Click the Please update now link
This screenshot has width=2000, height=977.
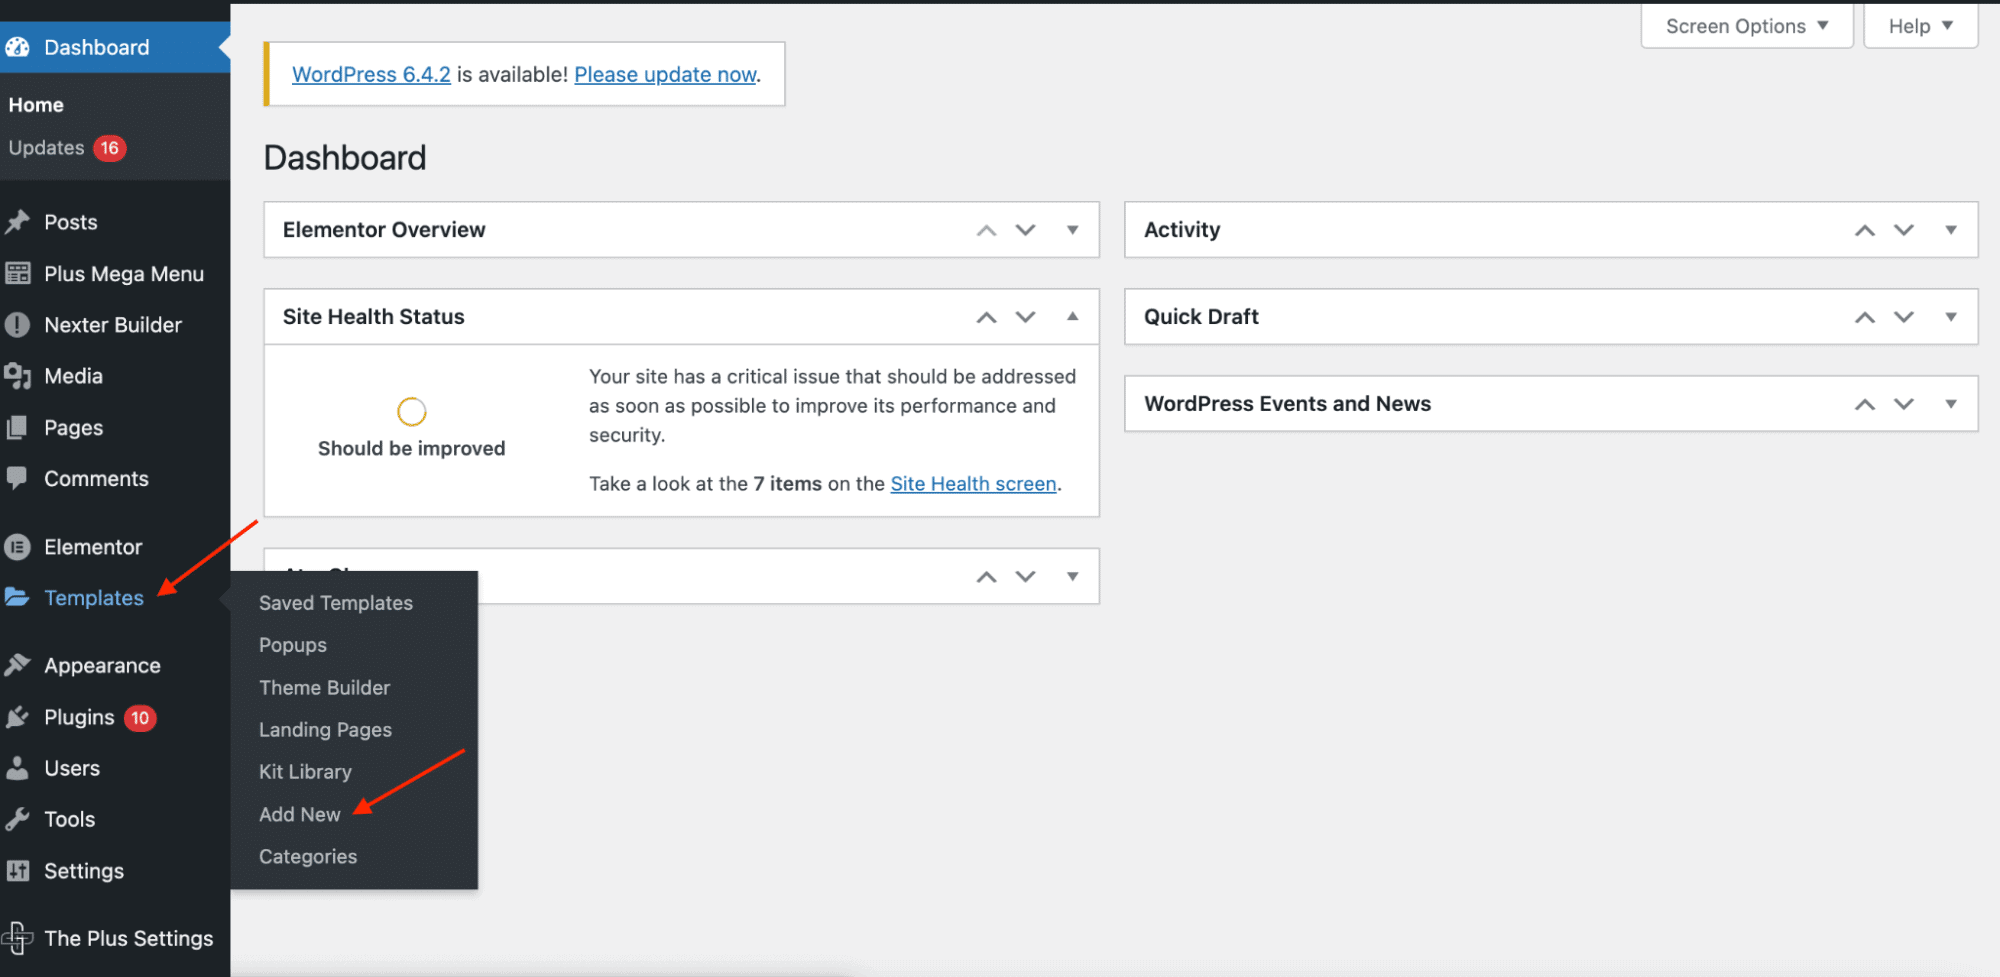[x=665, y=74]
